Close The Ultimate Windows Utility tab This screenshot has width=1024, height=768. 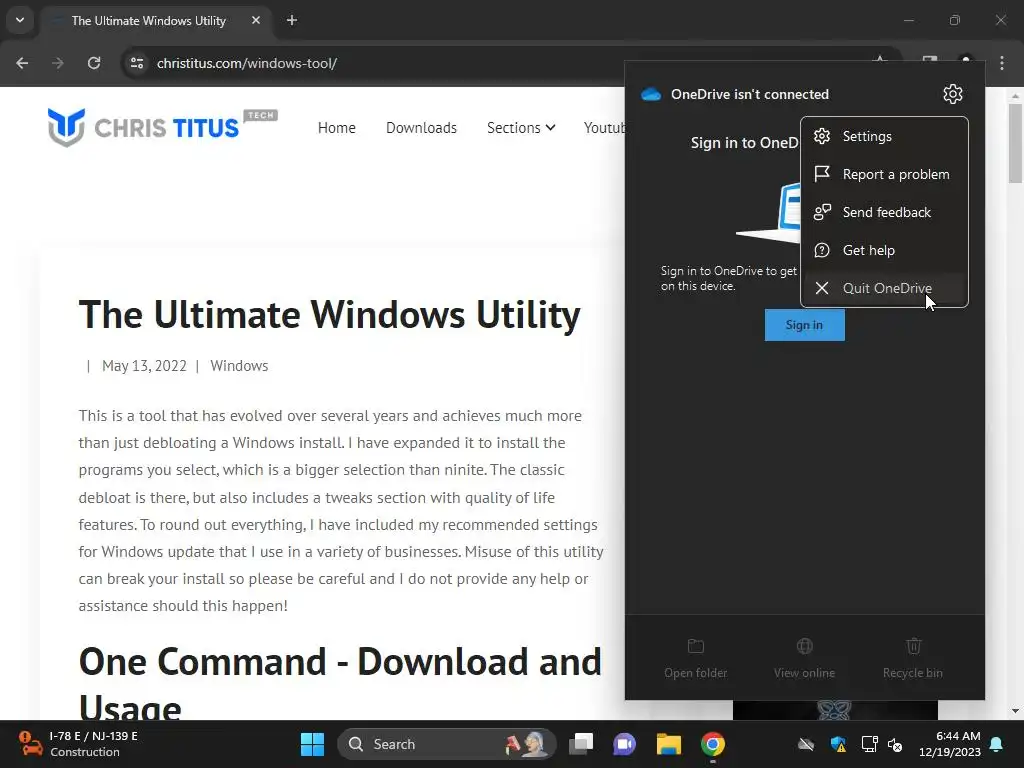256,20
